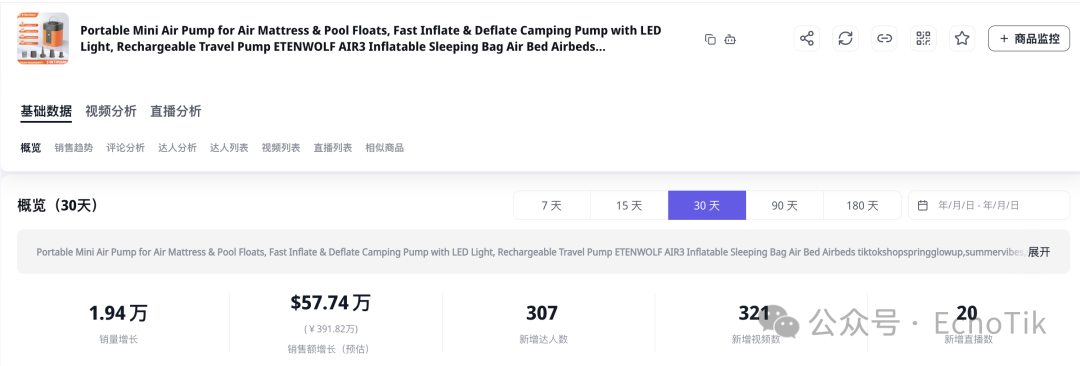Open the QR code icon
Viewport: 1080px width, 366px height.
tap(923, 39)
